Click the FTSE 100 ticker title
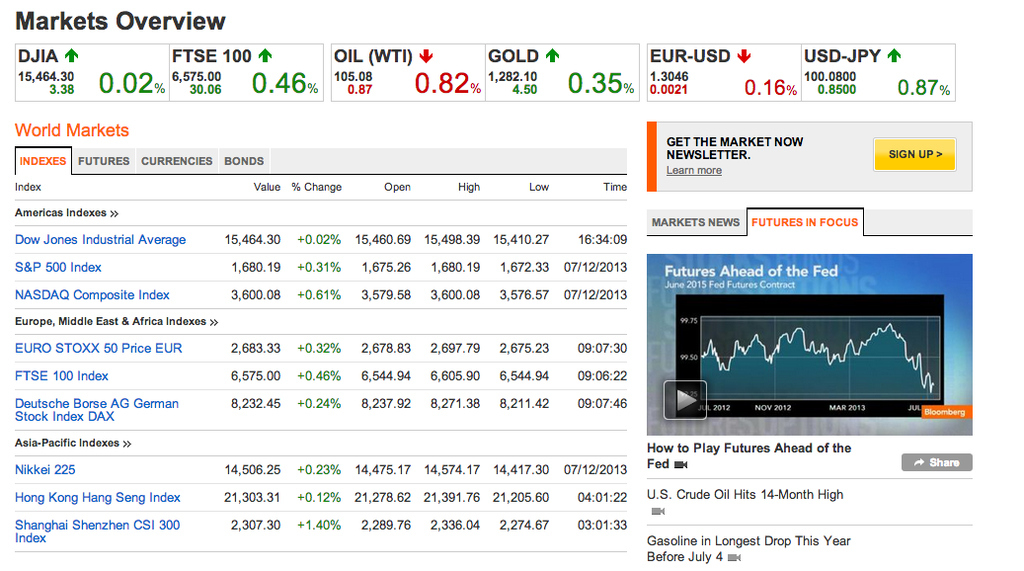Image resolution: width=1024 pixels, height=571 pixels. click(x=212, y=56)
